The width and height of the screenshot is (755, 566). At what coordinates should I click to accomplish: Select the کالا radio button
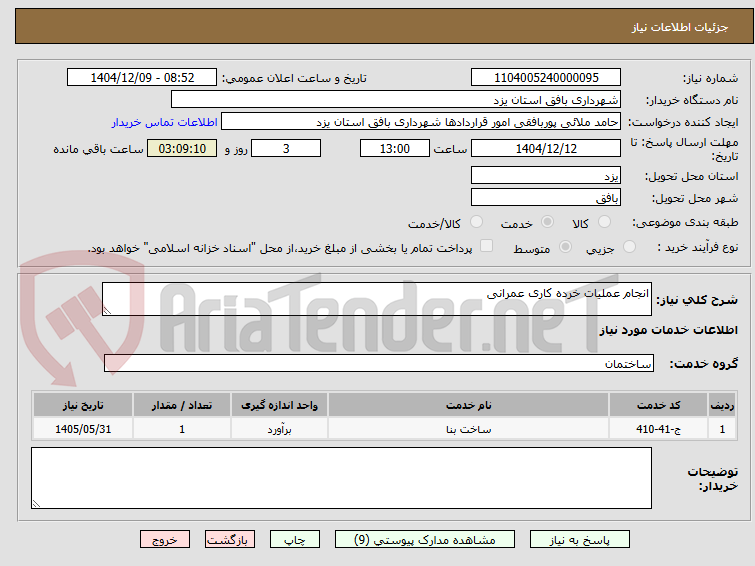(x=604, y=222)
